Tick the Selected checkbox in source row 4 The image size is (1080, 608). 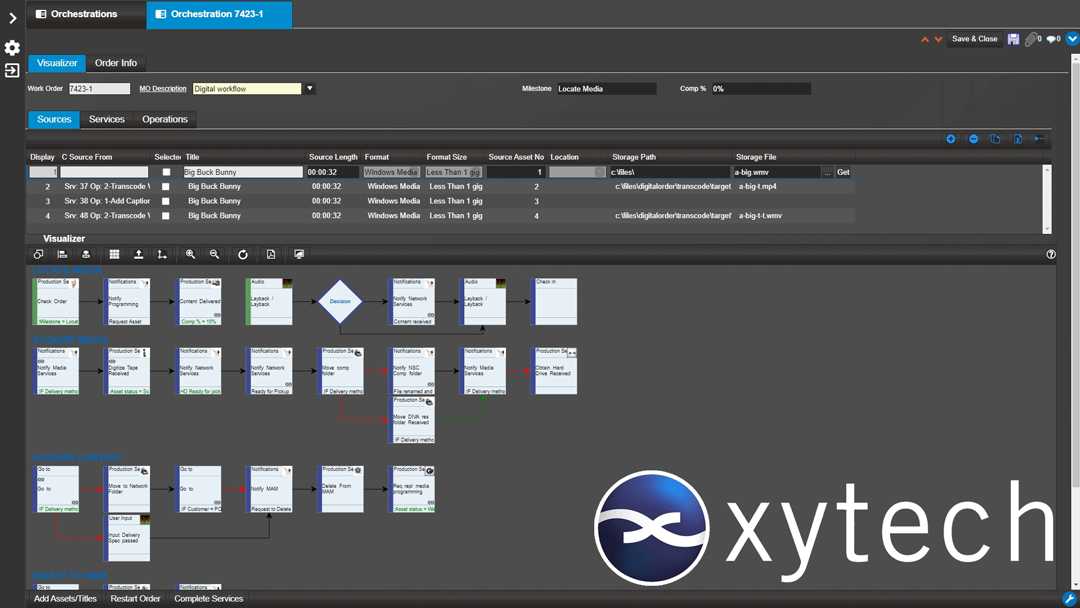point(166,216)
